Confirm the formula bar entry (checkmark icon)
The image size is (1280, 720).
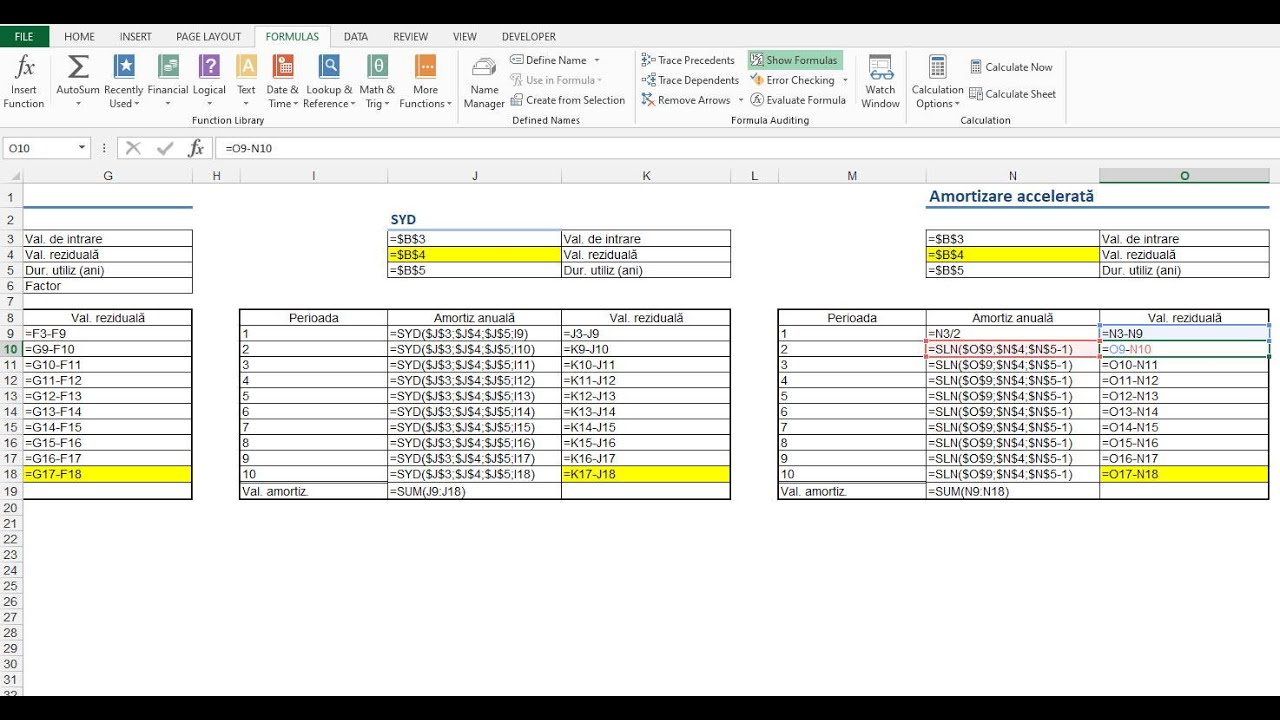(x=165, y=148)
